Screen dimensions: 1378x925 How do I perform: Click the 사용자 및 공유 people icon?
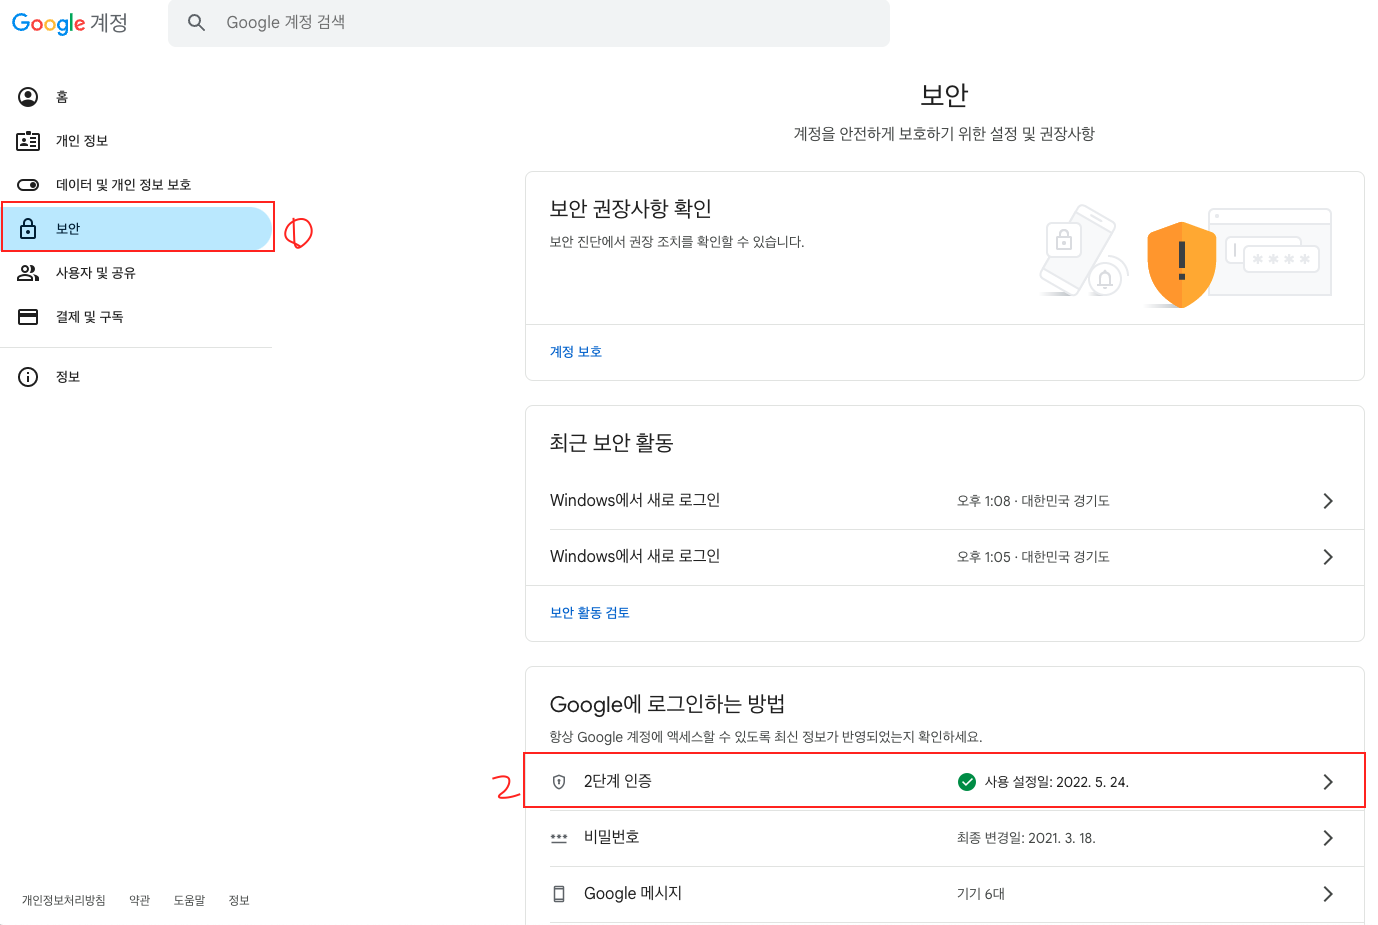coord(28,273)
